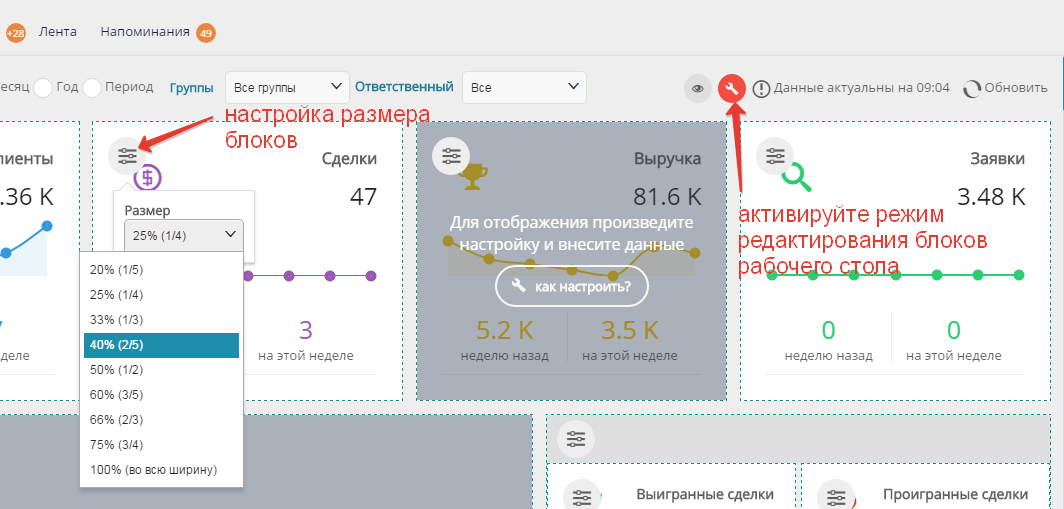
Task: Open settings icon on Проигранные сделки block
Action: point(836,498)
